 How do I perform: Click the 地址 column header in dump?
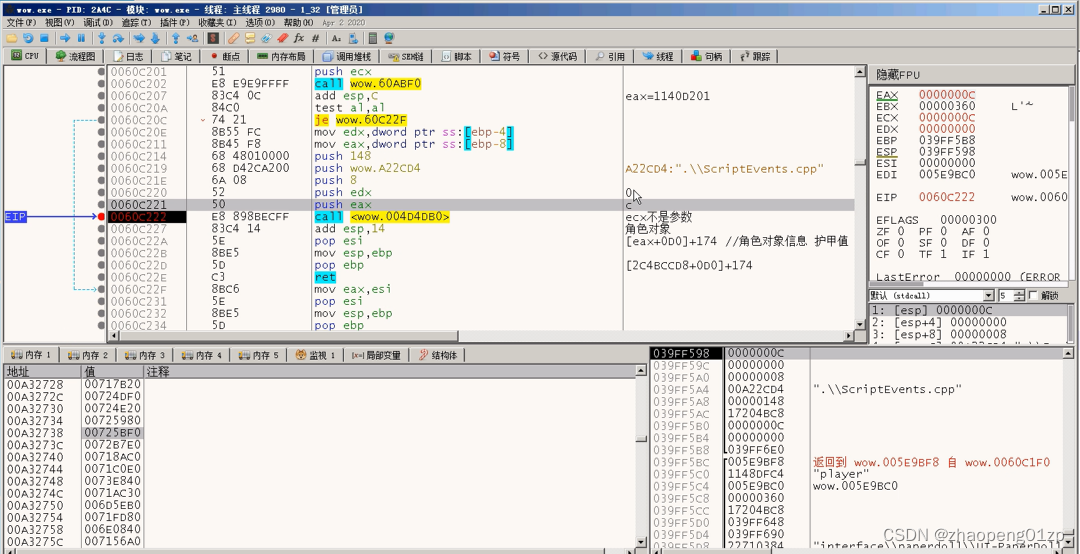pos(43,371)
